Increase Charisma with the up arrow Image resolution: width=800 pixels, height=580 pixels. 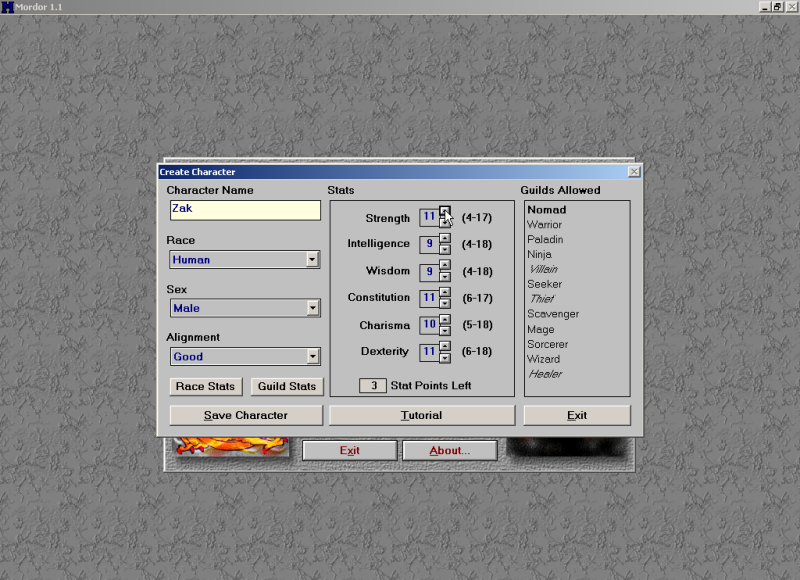click(445, 319)
